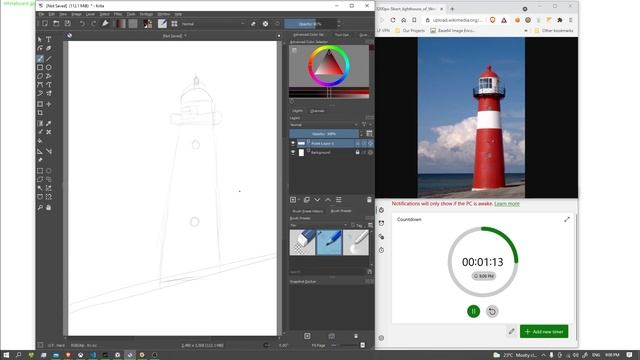Select the pan hand tool
The width and height of the screenshot is (640, 360).
[x=49, y=207]
